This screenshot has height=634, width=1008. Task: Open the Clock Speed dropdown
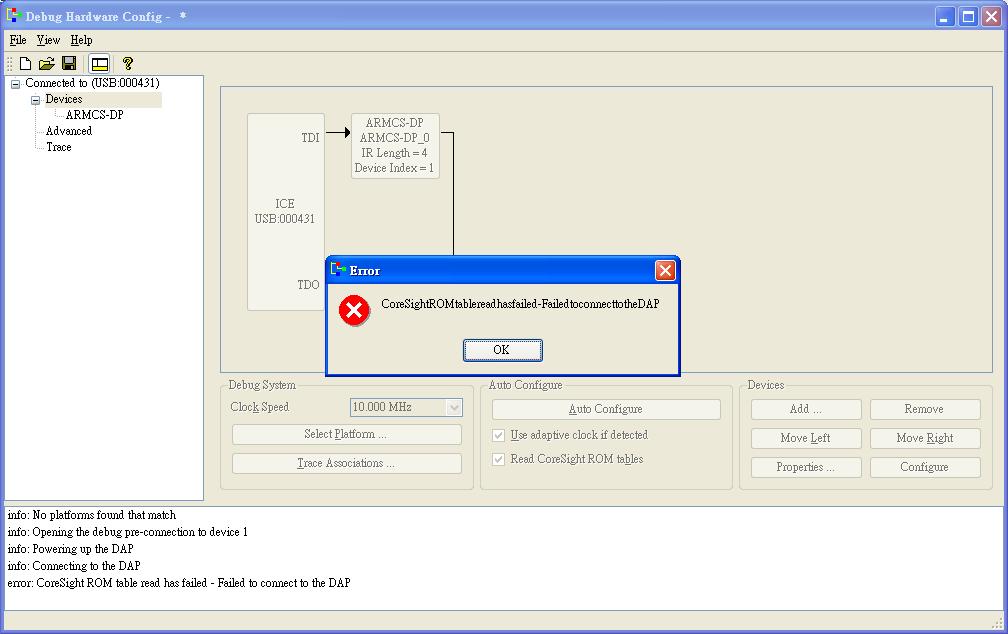point(454,407)
